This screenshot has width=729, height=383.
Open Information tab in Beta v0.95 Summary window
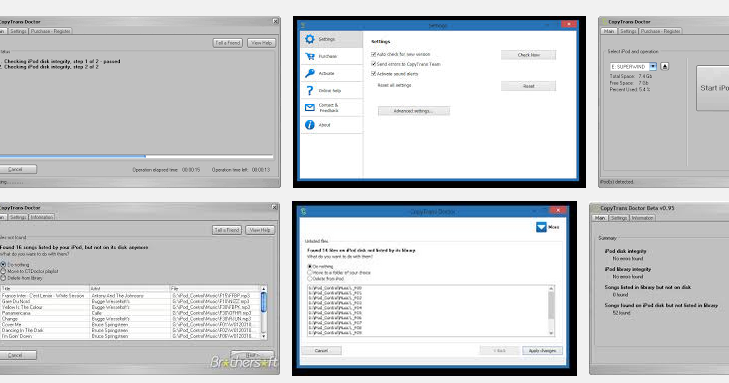pyautogui.click(x=643, y=218)
